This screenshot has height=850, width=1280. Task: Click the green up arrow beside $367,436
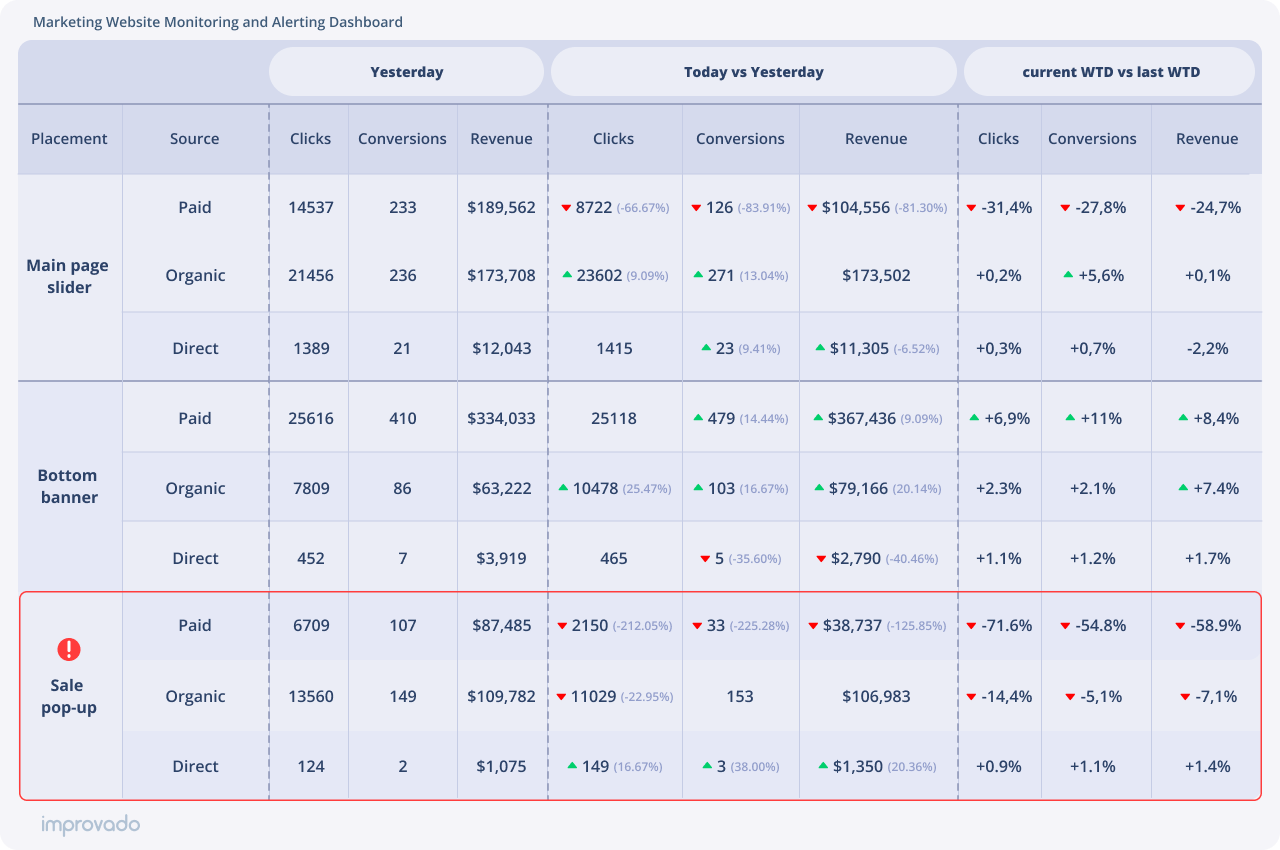click(x=819, y=418)
